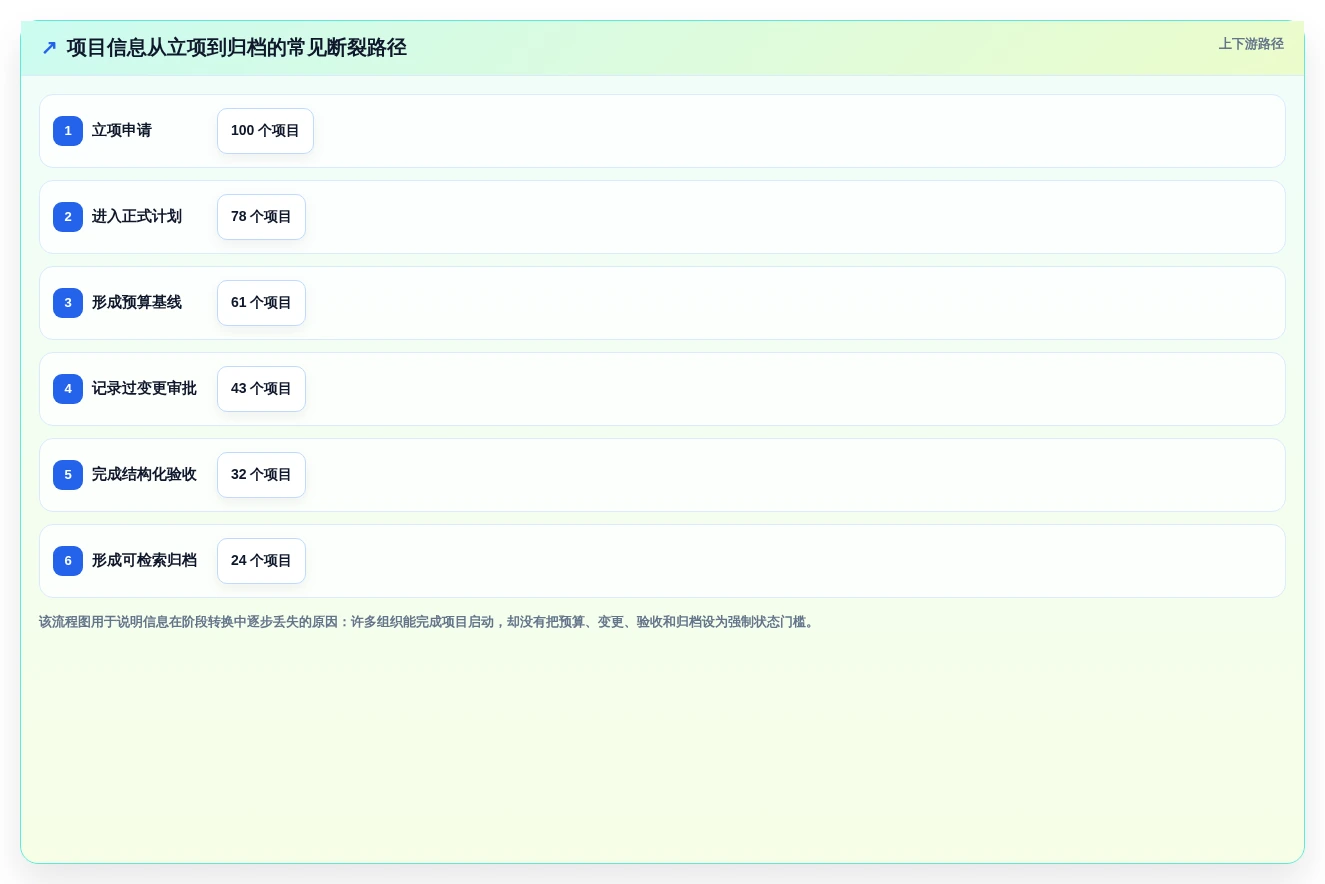Image resolution: width=1325 pixels, height=884 pixels.
Task: Select the 61 个项目 chip
Action: tap(261, 303)
